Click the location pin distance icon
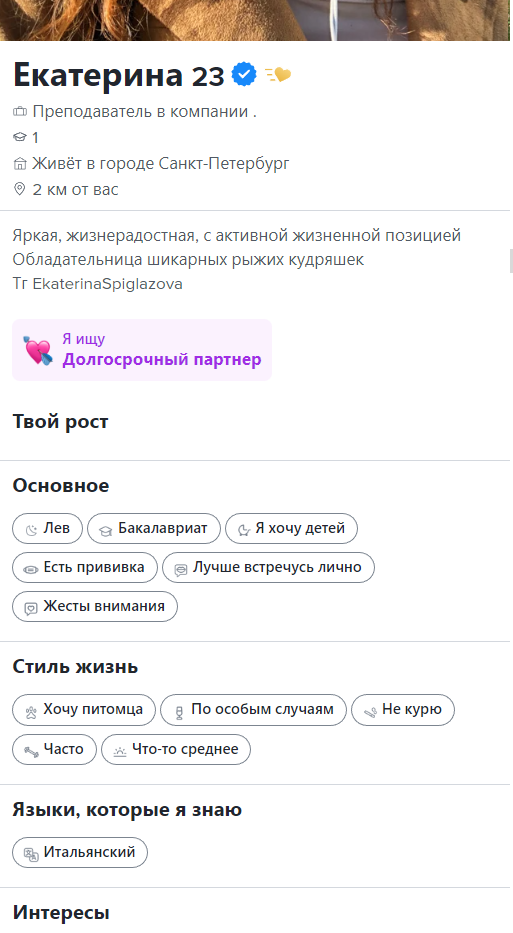Viewport: 513px width, 933px height. pos(20,189)
